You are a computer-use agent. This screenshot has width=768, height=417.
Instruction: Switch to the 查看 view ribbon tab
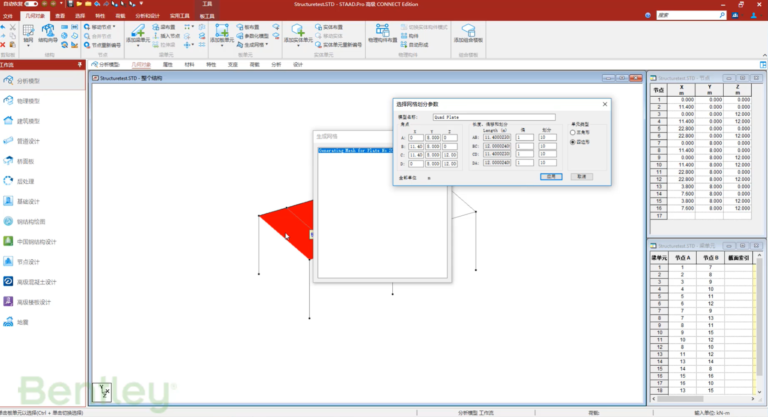click(60, 16)
